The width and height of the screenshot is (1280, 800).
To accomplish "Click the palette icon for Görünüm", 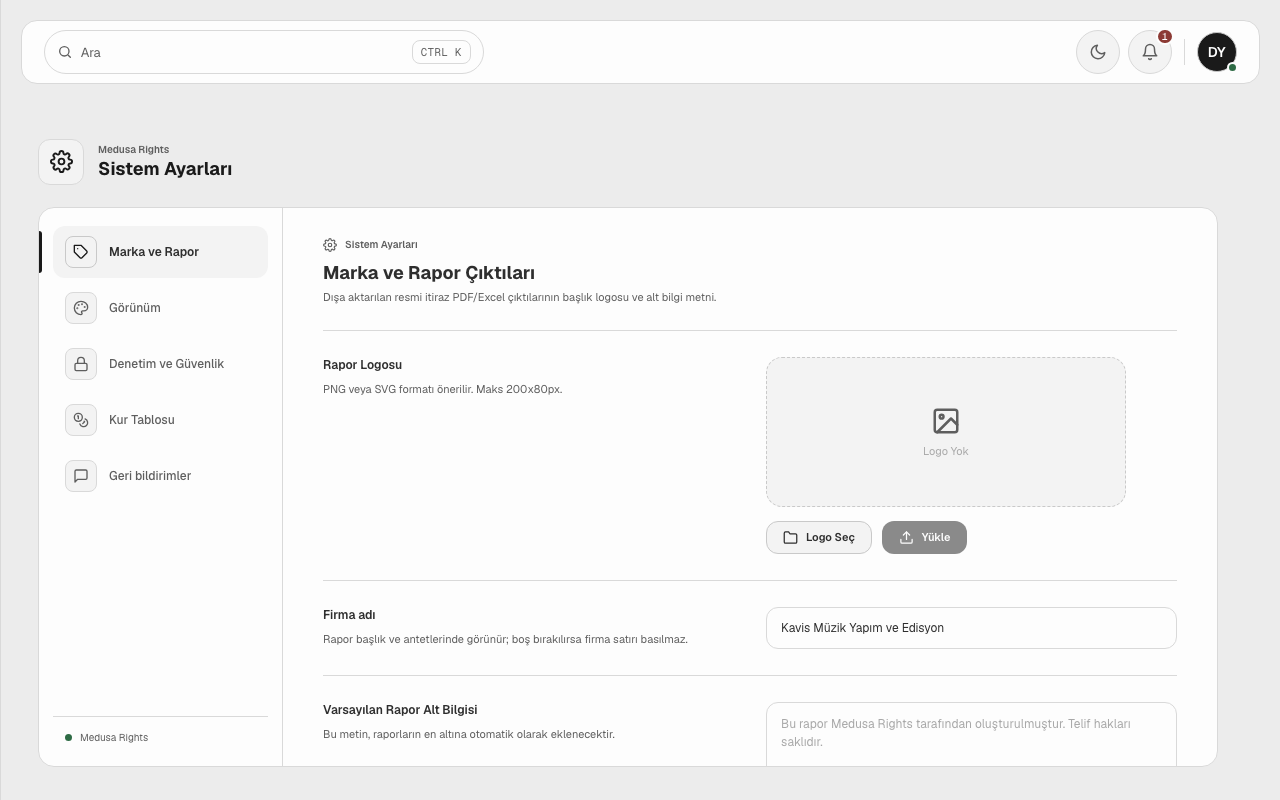I will 81,308.
